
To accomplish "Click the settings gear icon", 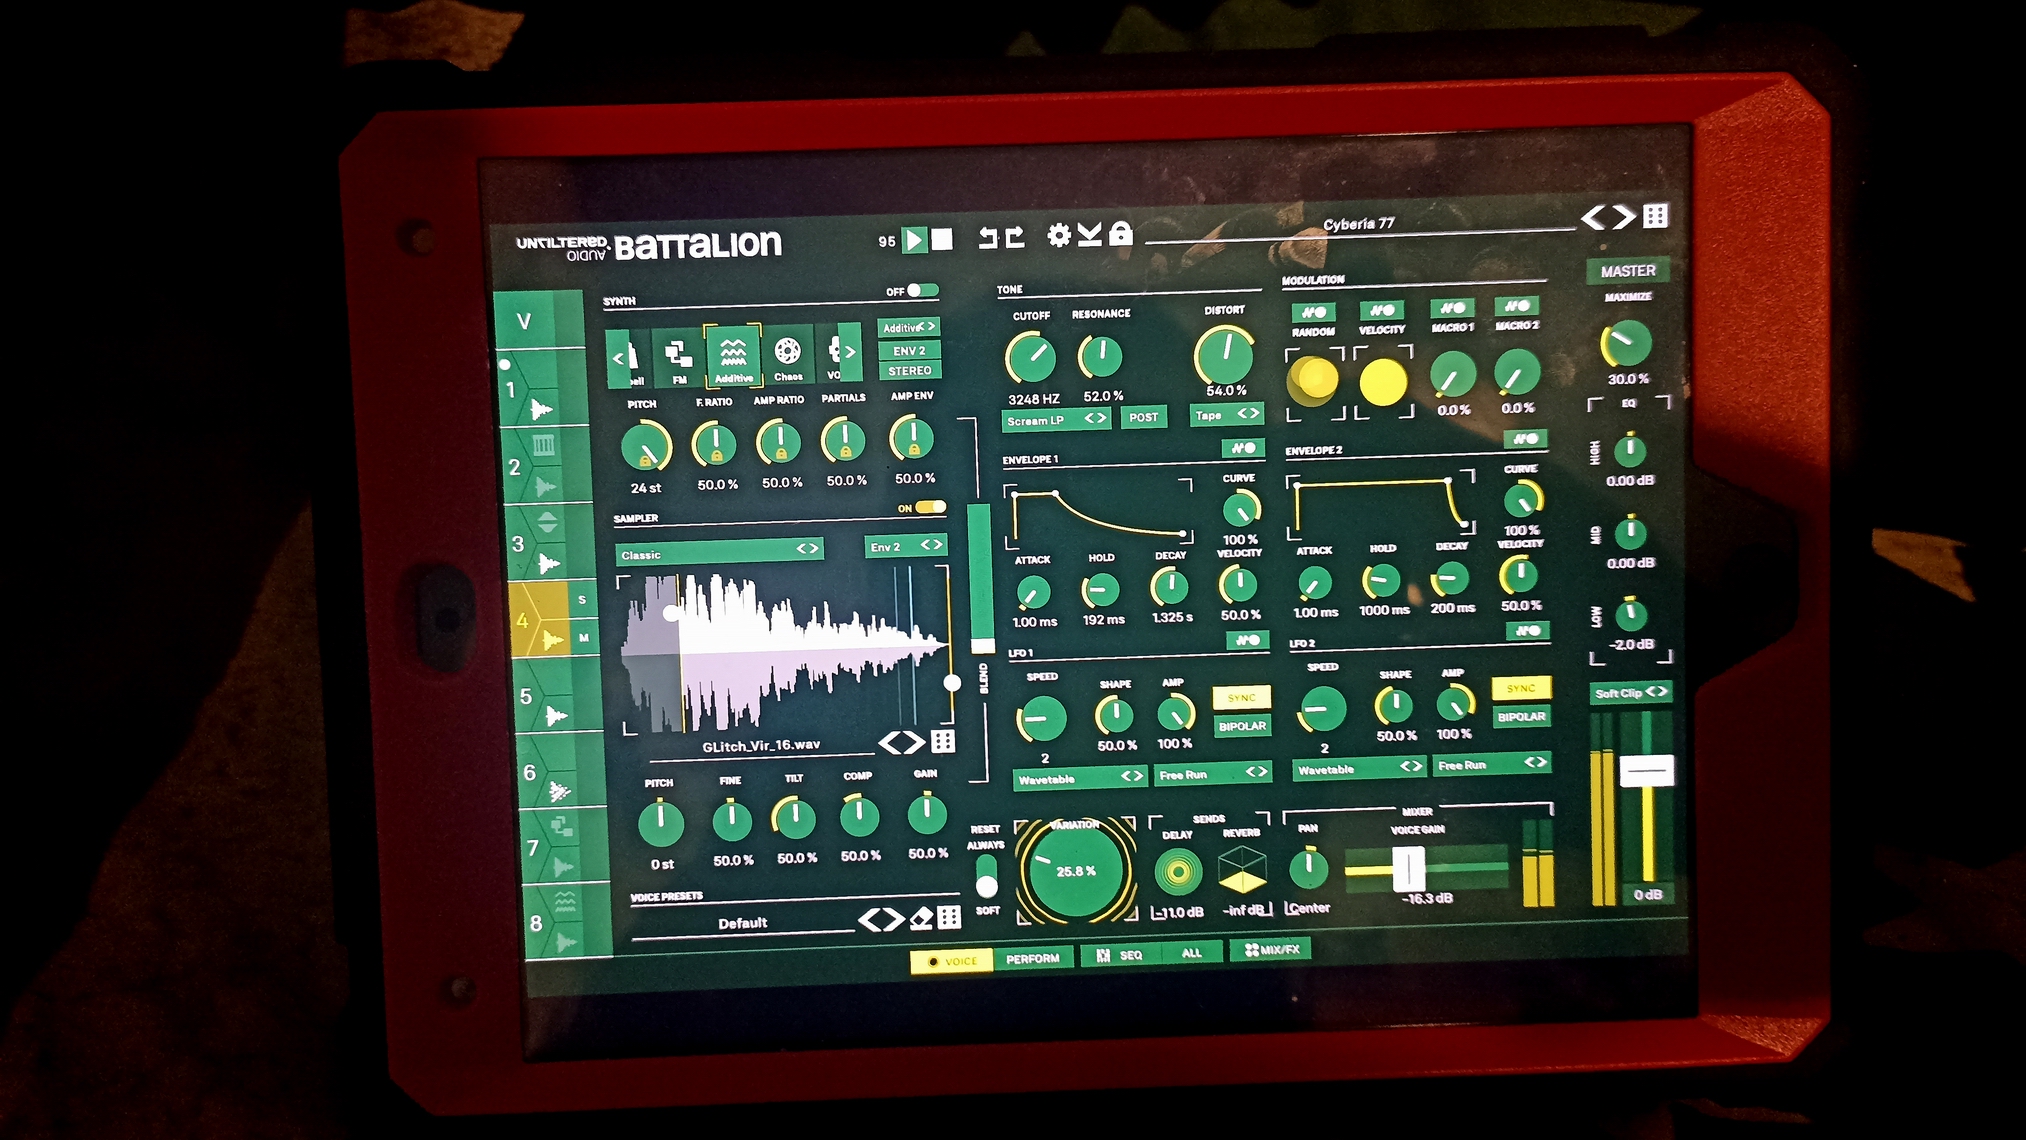I will [1058, 235].
